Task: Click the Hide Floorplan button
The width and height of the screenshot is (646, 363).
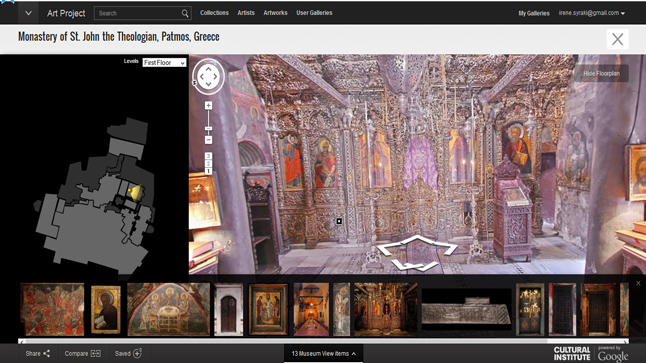Action: [601, 73]
